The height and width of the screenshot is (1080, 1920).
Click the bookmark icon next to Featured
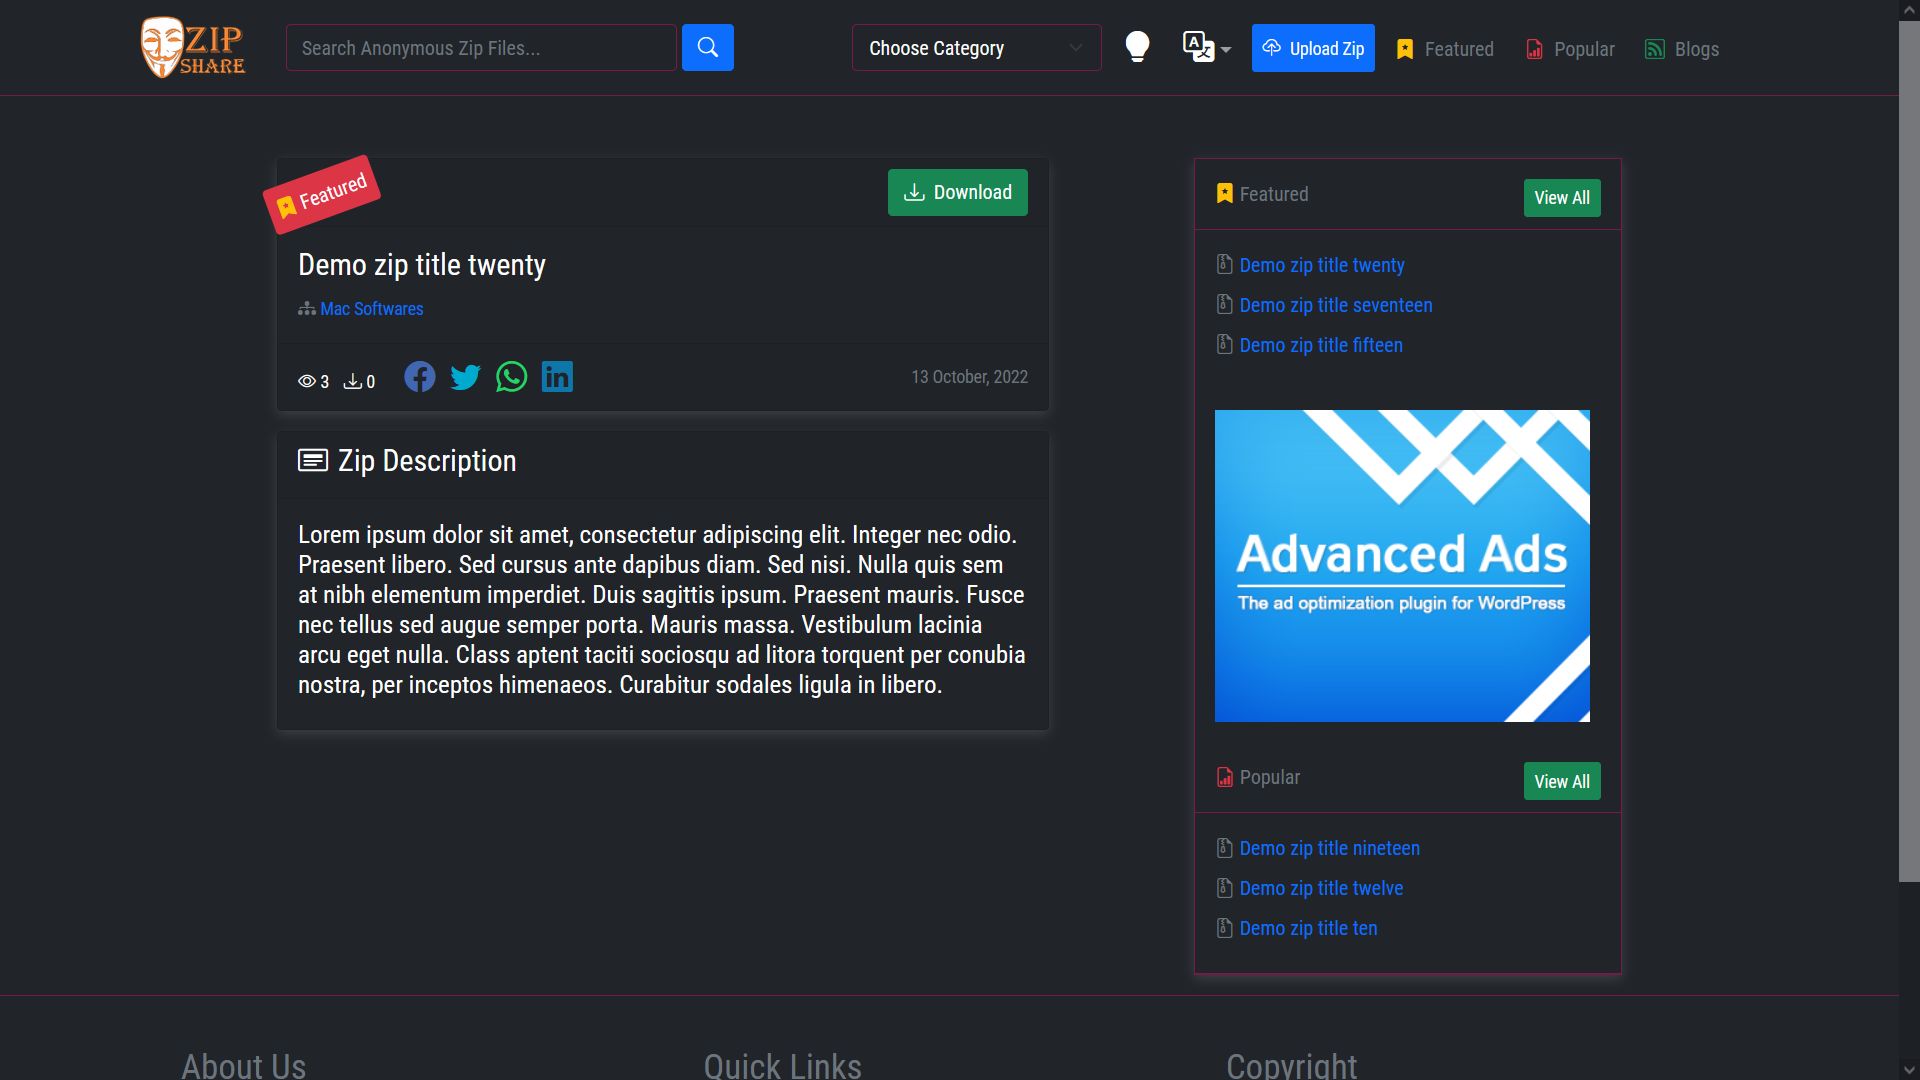click(1404, 48)
